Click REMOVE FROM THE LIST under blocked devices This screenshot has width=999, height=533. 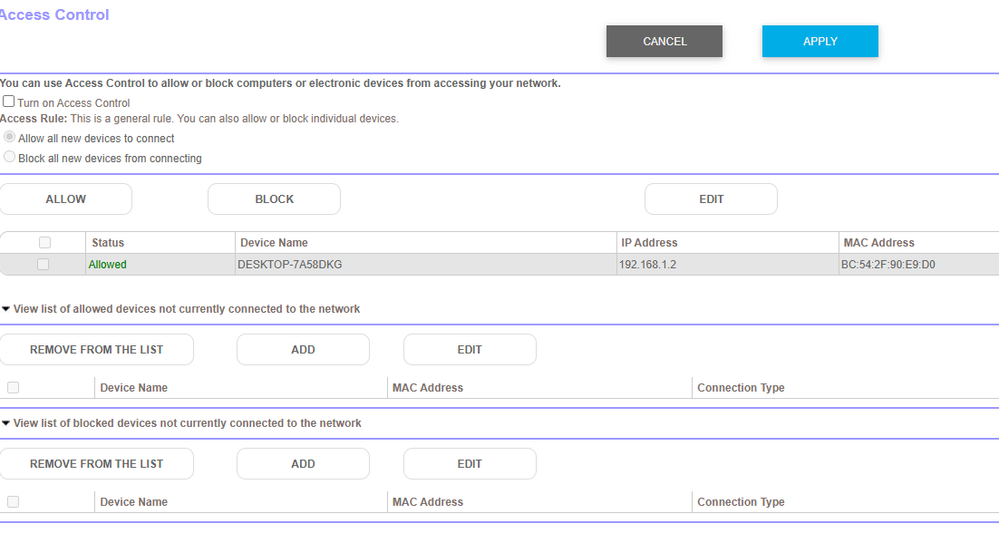click(x=96, y=463)
